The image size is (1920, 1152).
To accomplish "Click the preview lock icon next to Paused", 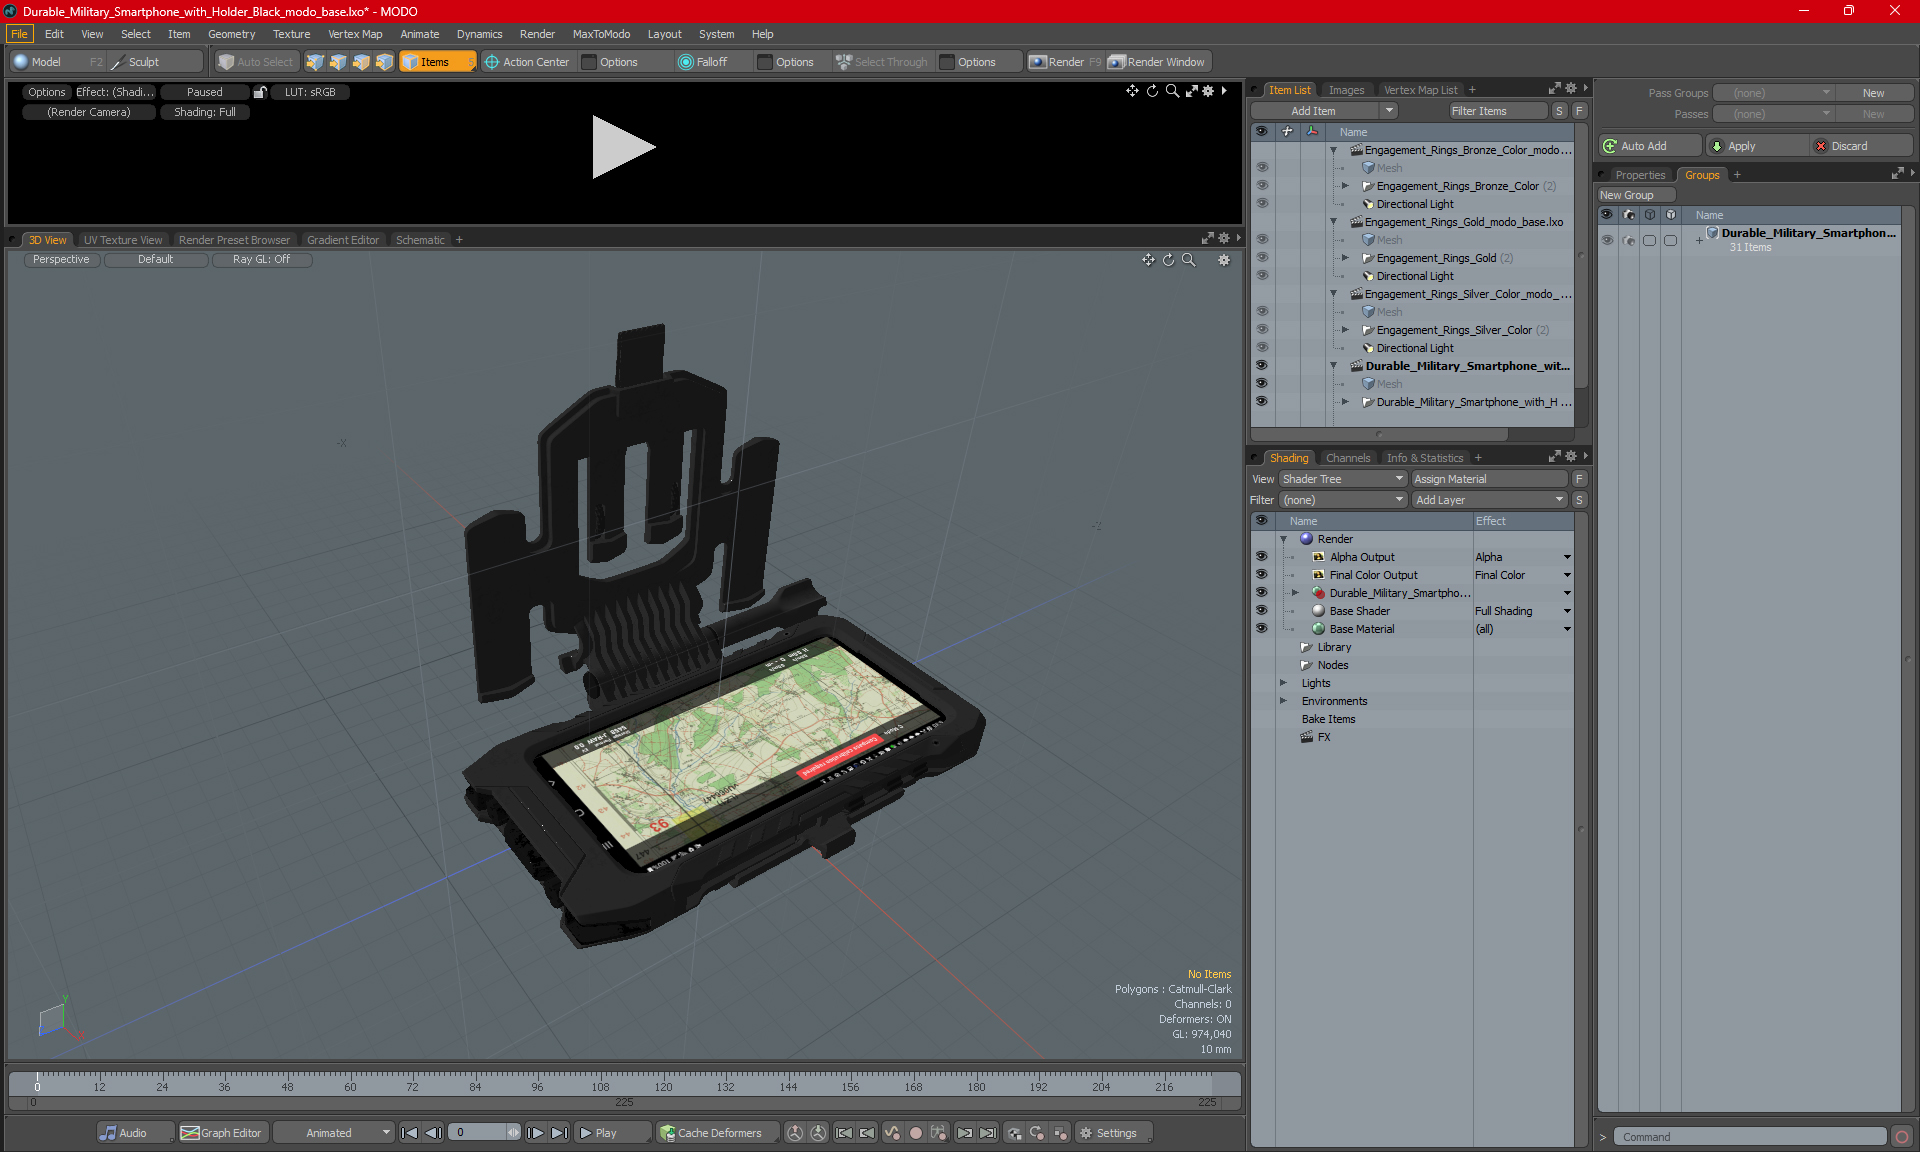I will 260,92.
